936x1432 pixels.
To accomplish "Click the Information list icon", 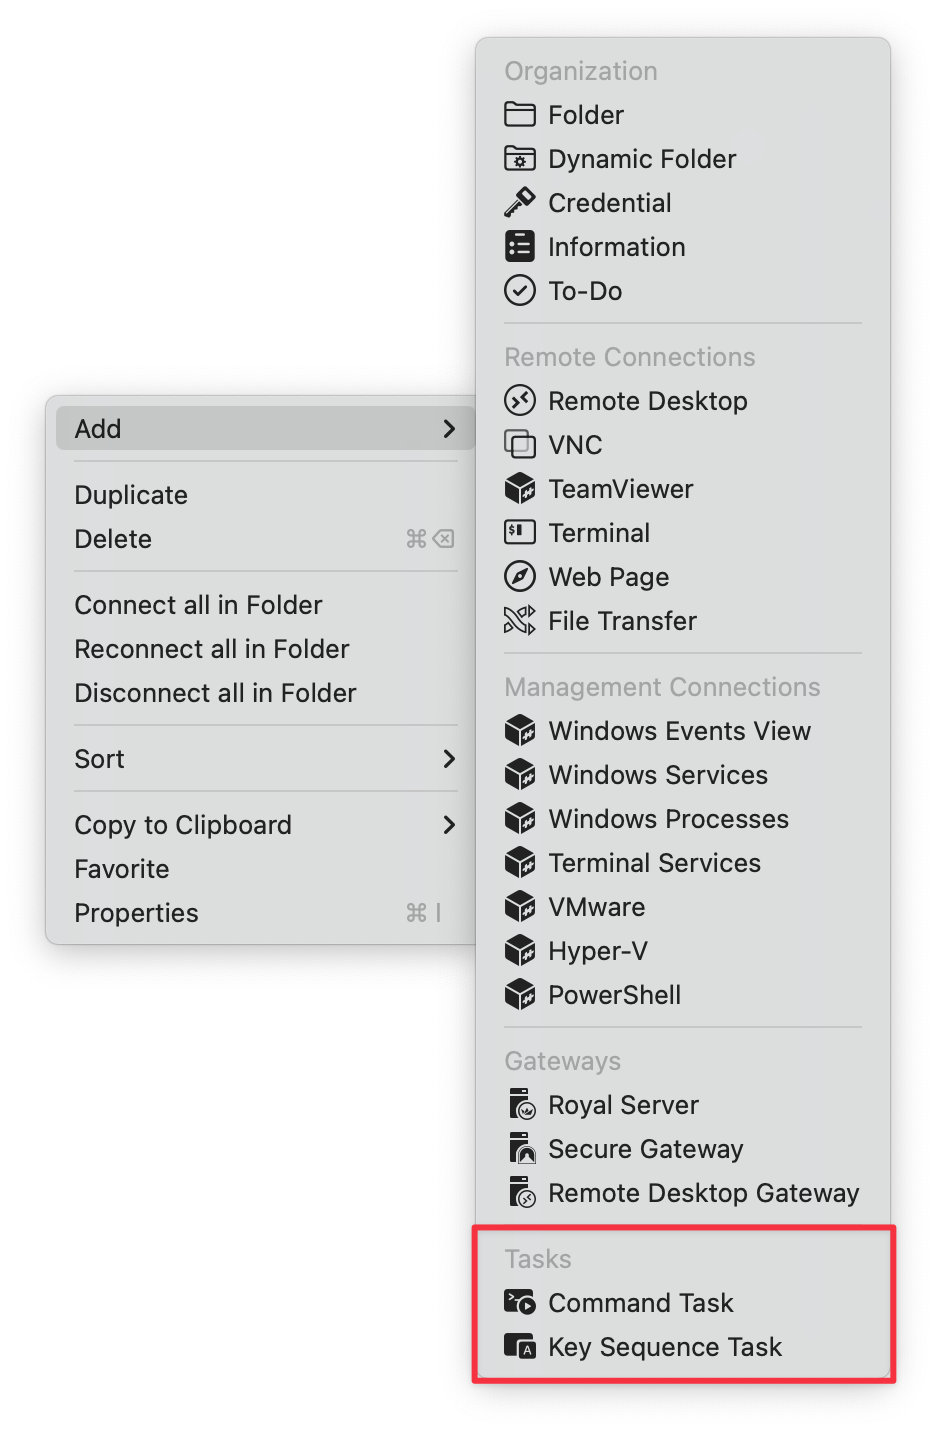I will pos(520,247).
